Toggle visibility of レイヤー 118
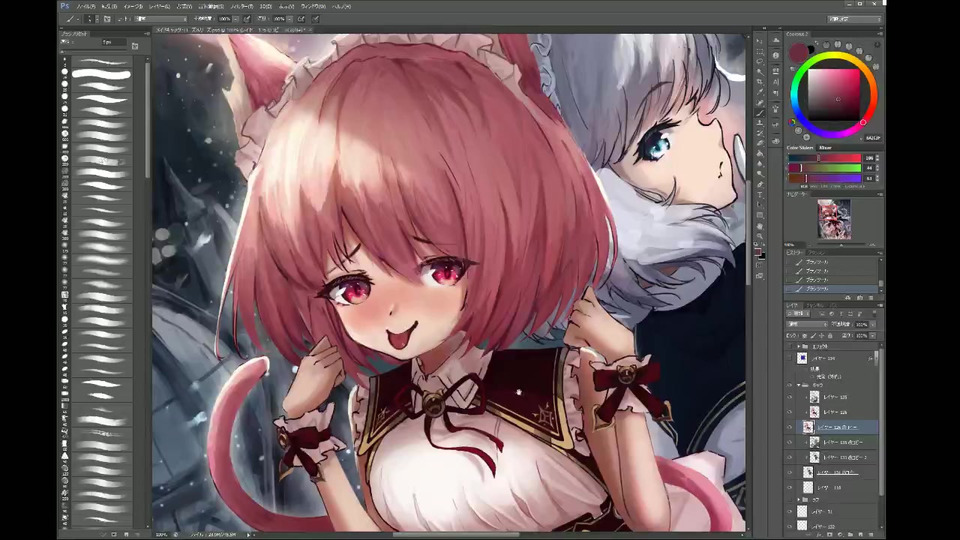960x540 pixels. point(789,487)
